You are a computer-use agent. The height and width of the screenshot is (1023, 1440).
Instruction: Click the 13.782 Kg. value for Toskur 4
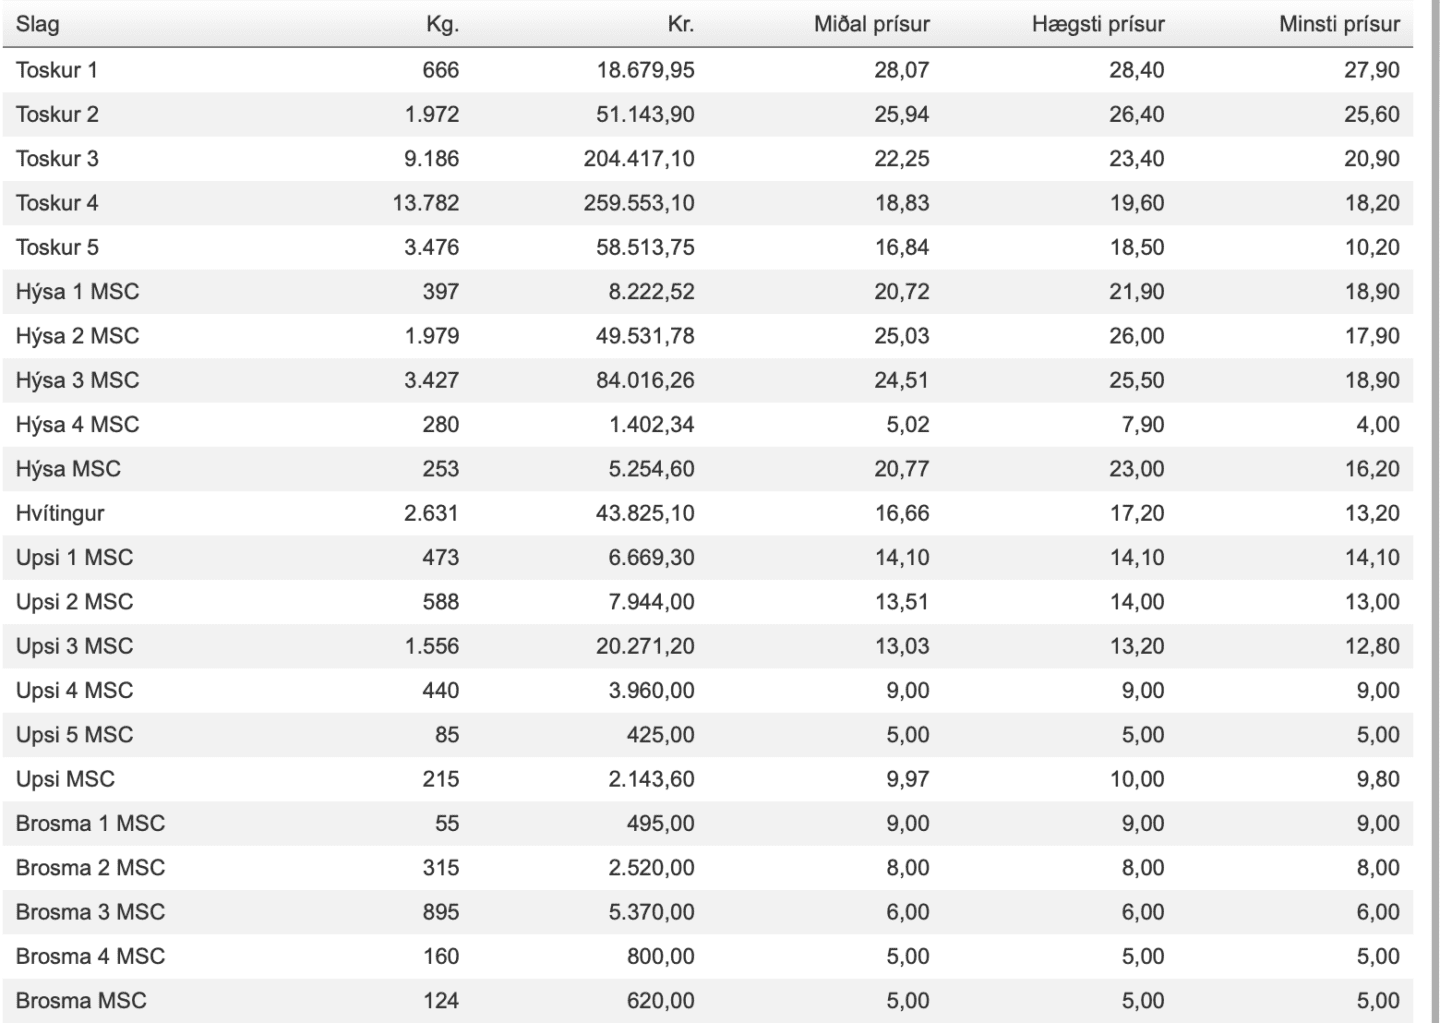pos(426,203)
